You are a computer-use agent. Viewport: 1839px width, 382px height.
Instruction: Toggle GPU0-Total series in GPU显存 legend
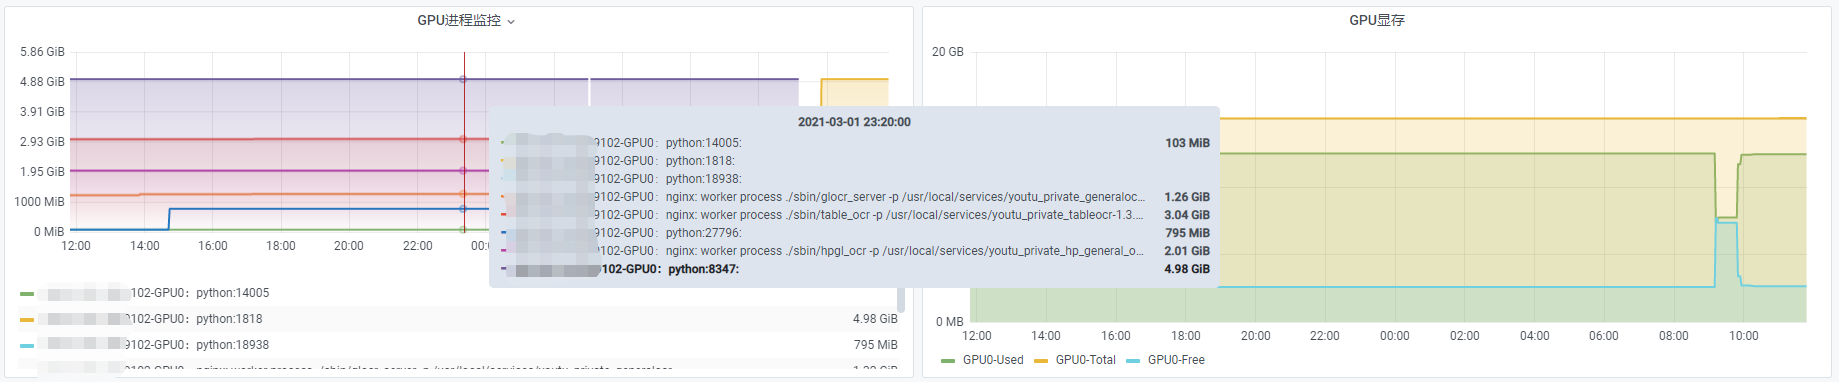(x=1086, y=360)
